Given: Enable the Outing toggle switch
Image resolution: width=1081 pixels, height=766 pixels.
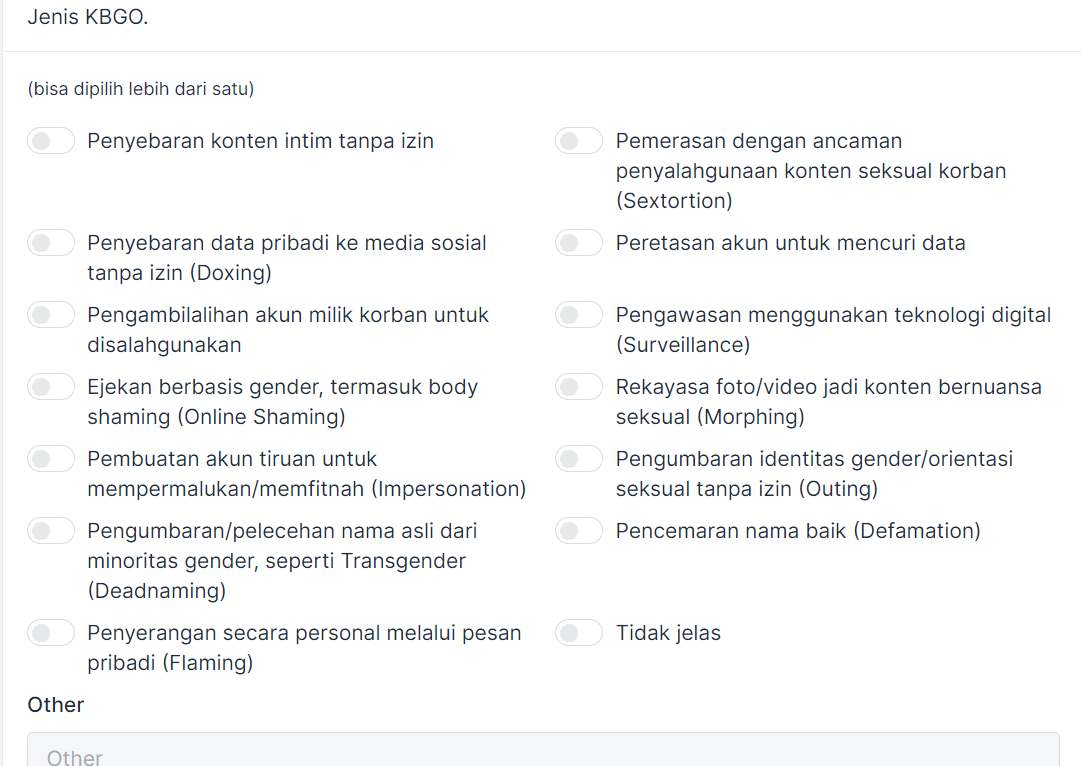Looking at the screenshot, I should (579, 459).
